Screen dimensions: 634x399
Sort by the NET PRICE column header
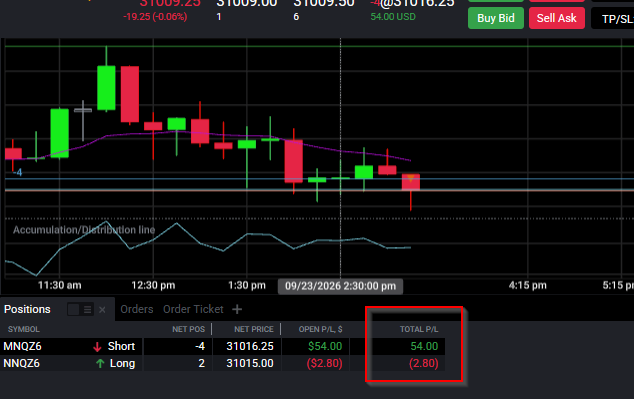(x=254, y=329)
